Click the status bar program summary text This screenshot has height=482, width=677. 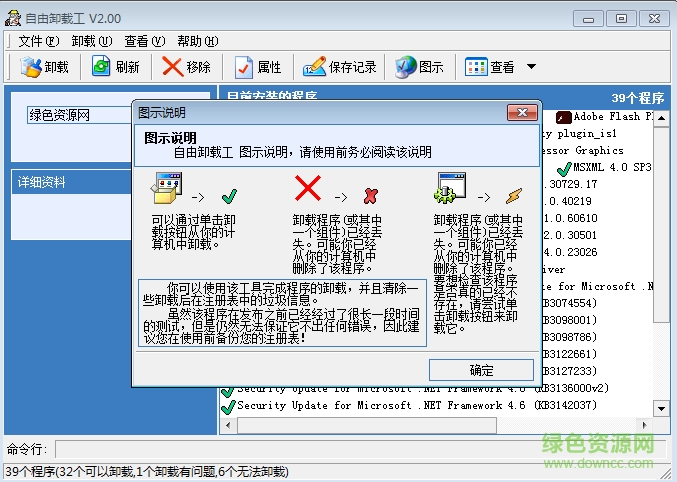point(147,472)
